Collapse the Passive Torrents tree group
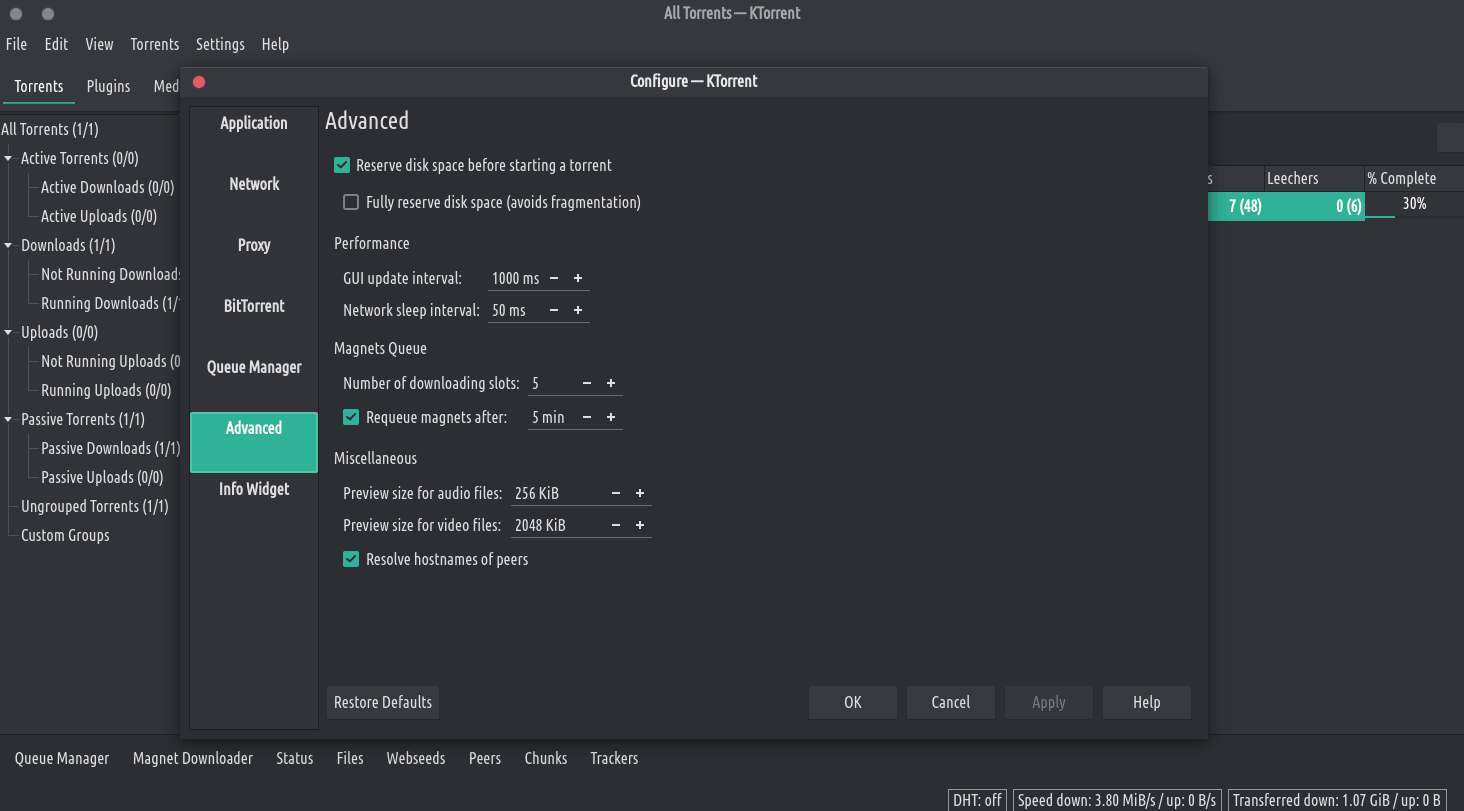The width and height of the screenshot is (1464, 811). point(9,420)
